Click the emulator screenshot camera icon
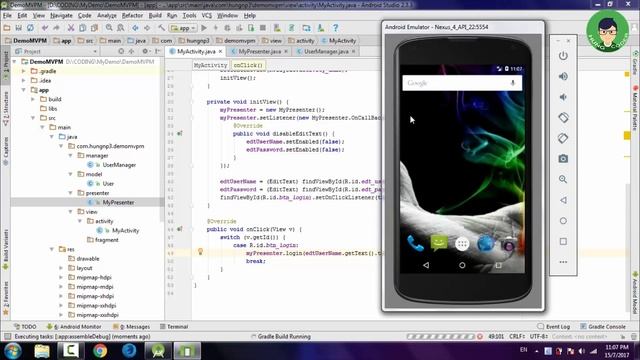 pyautogui.click(x=563, y=159)
